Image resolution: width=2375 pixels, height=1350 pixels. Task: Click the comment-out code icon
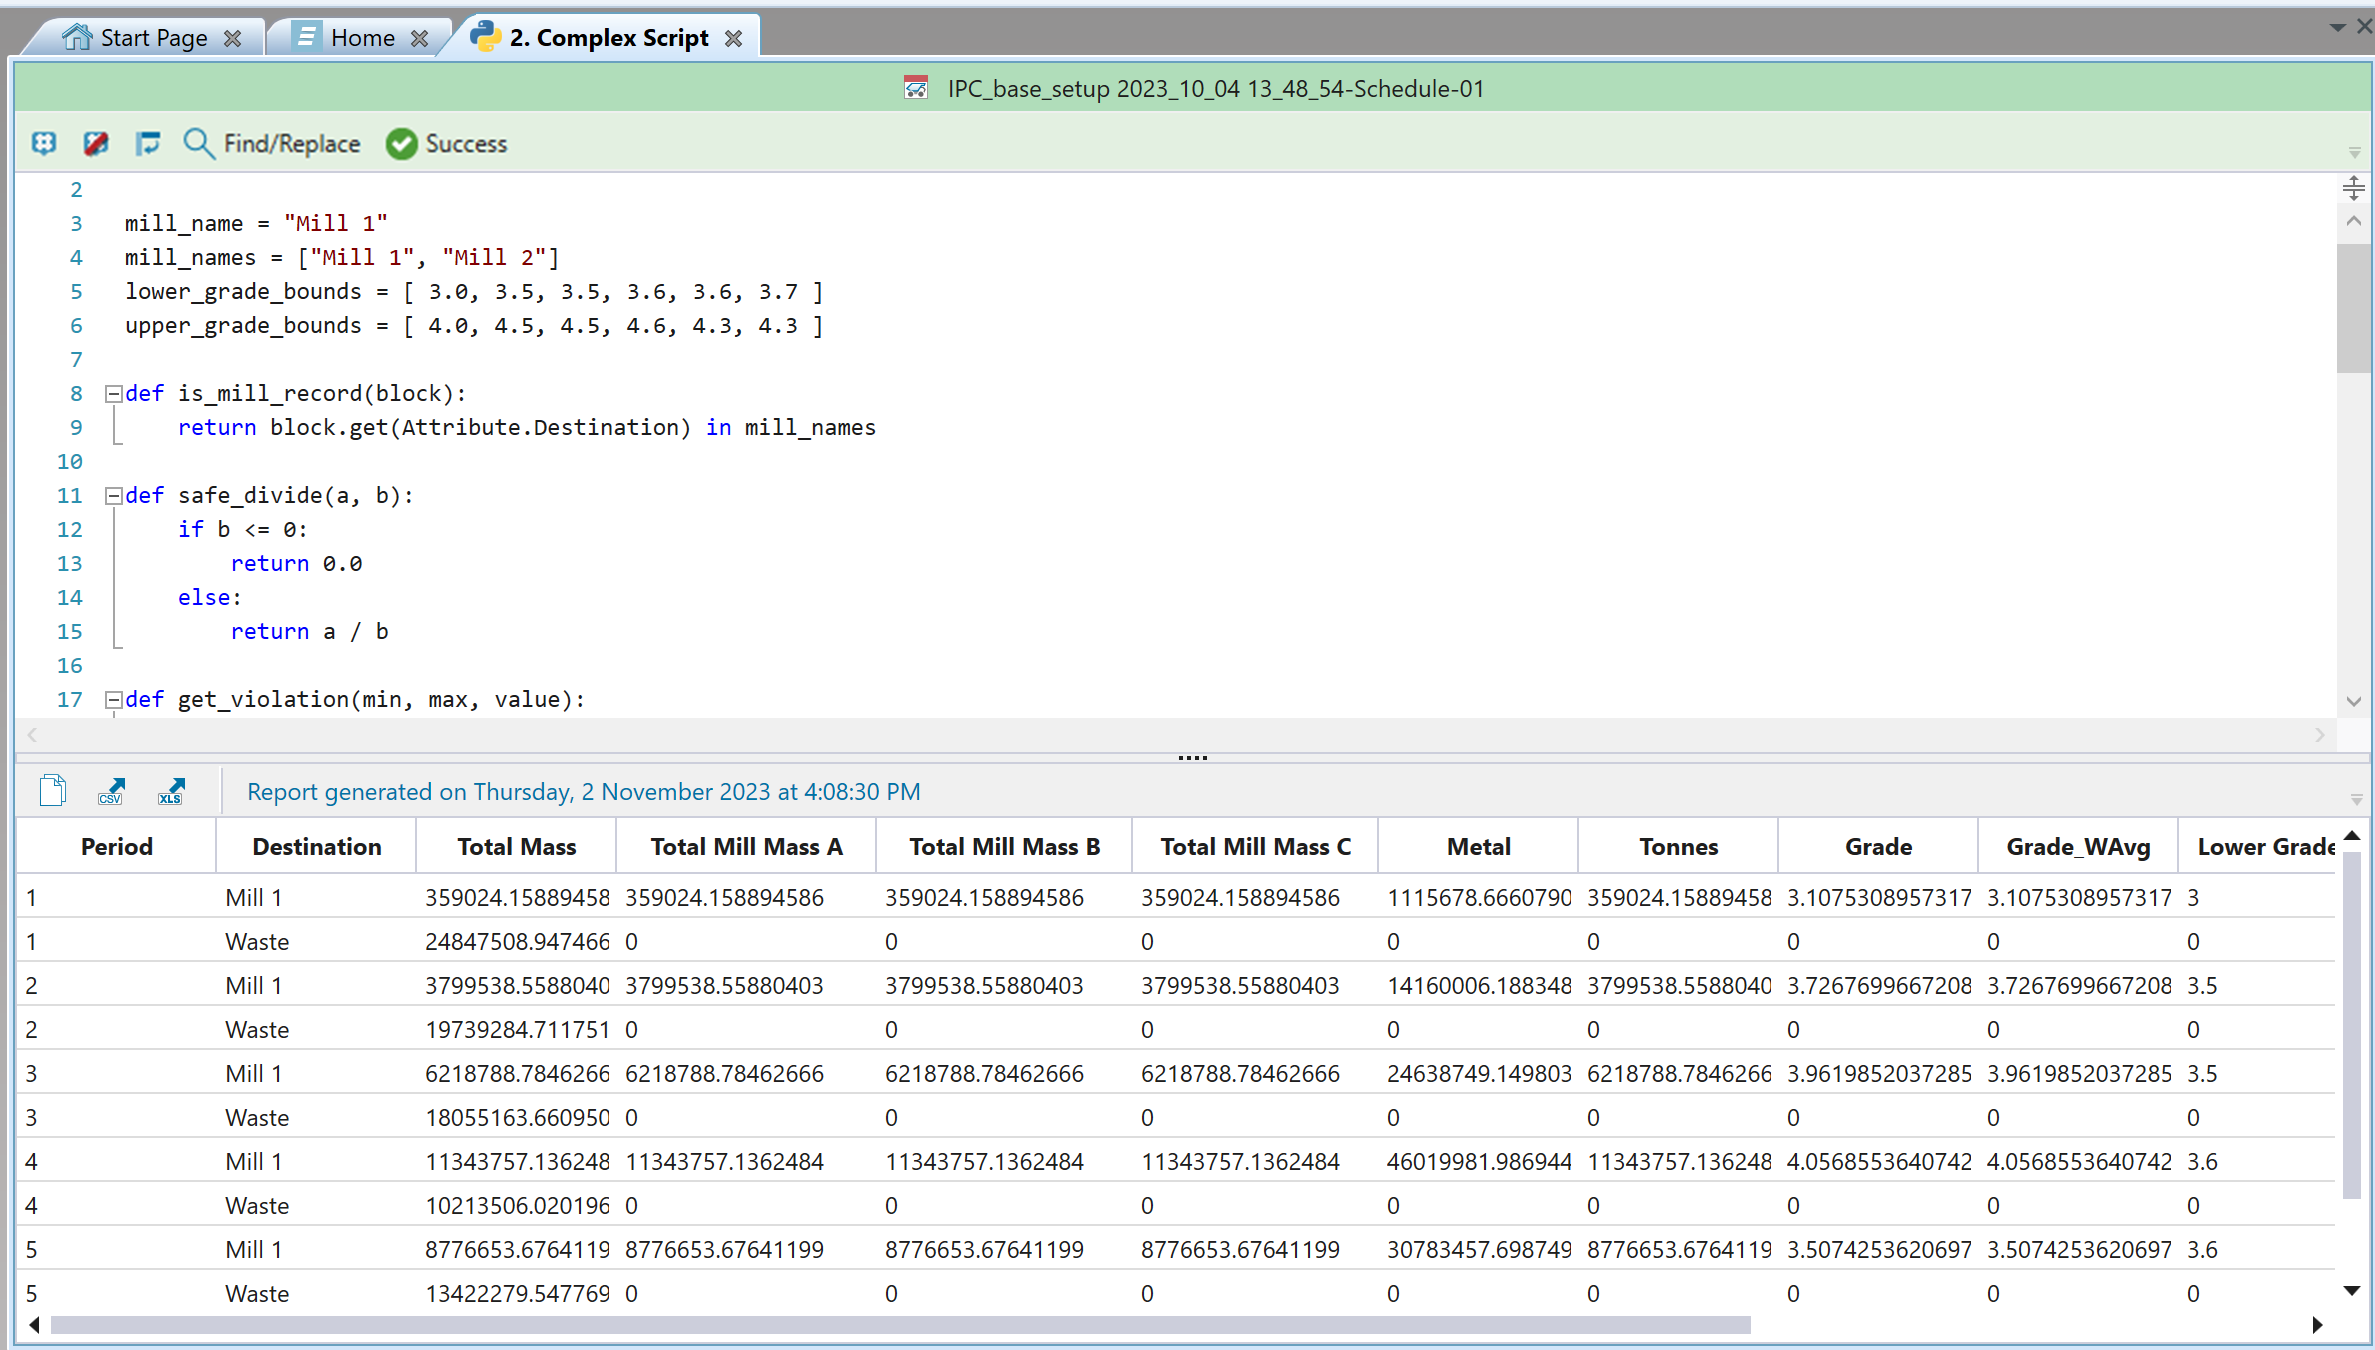point(43,143)
